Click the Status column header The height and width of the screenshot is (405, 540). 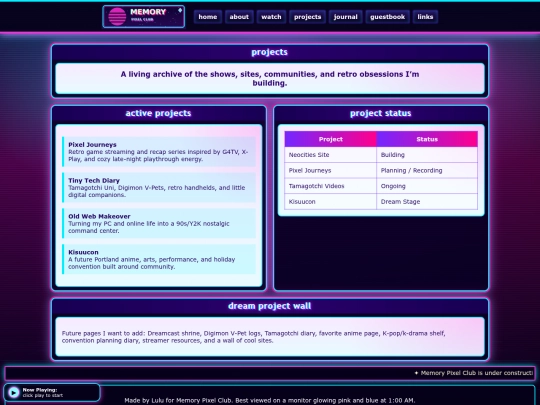(427, 139)
